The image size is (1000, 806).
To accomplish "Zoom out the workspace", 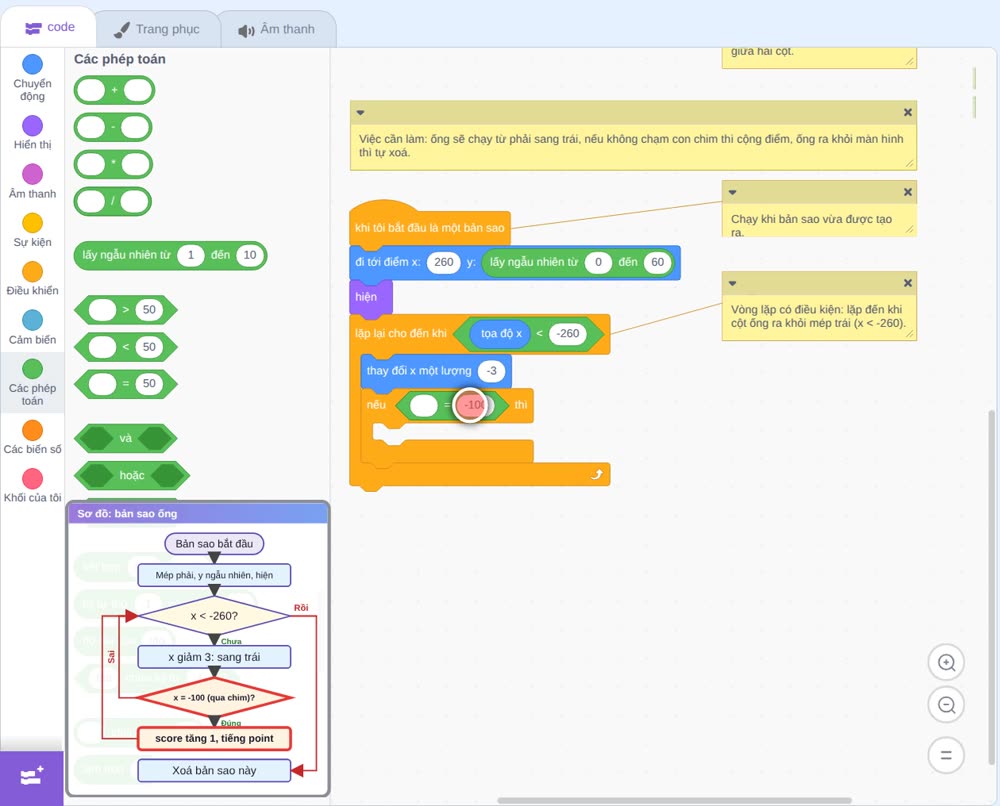I will tap(946, 705).
